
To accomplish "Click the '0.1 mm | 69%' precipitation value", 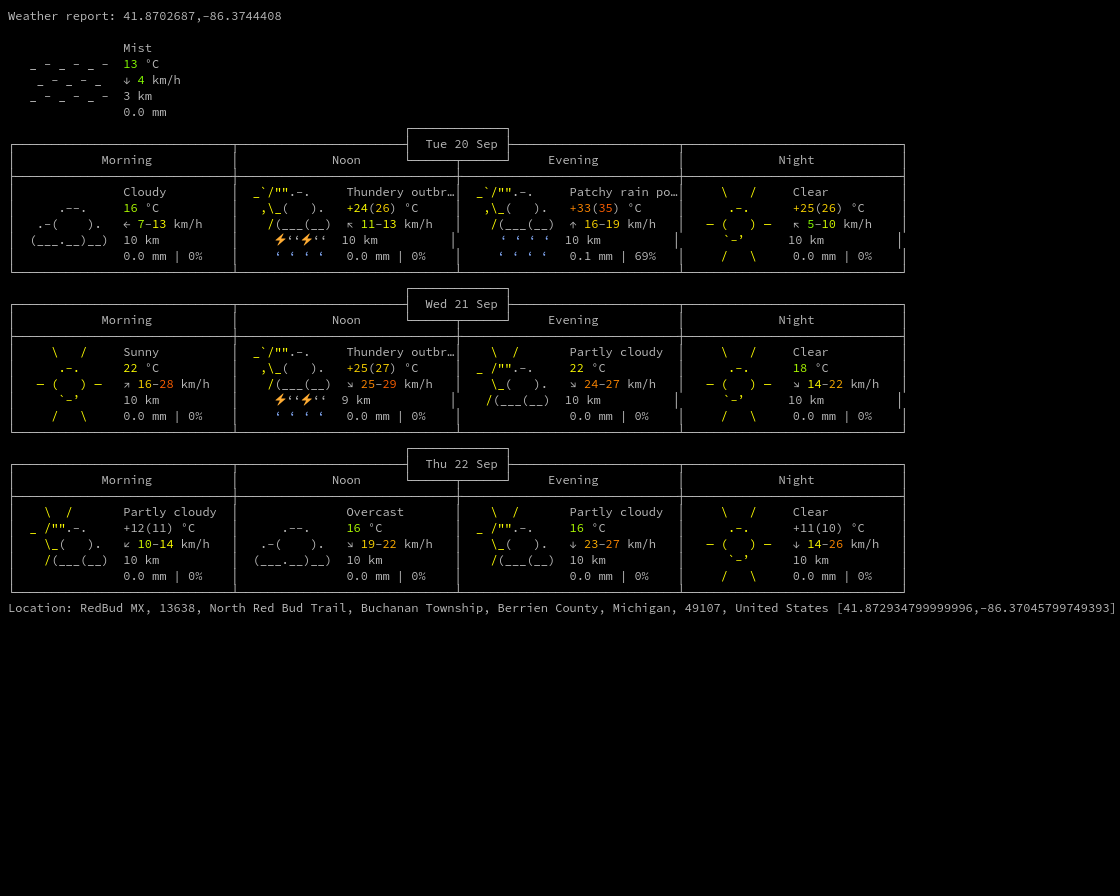I will [x=612, y=257].
